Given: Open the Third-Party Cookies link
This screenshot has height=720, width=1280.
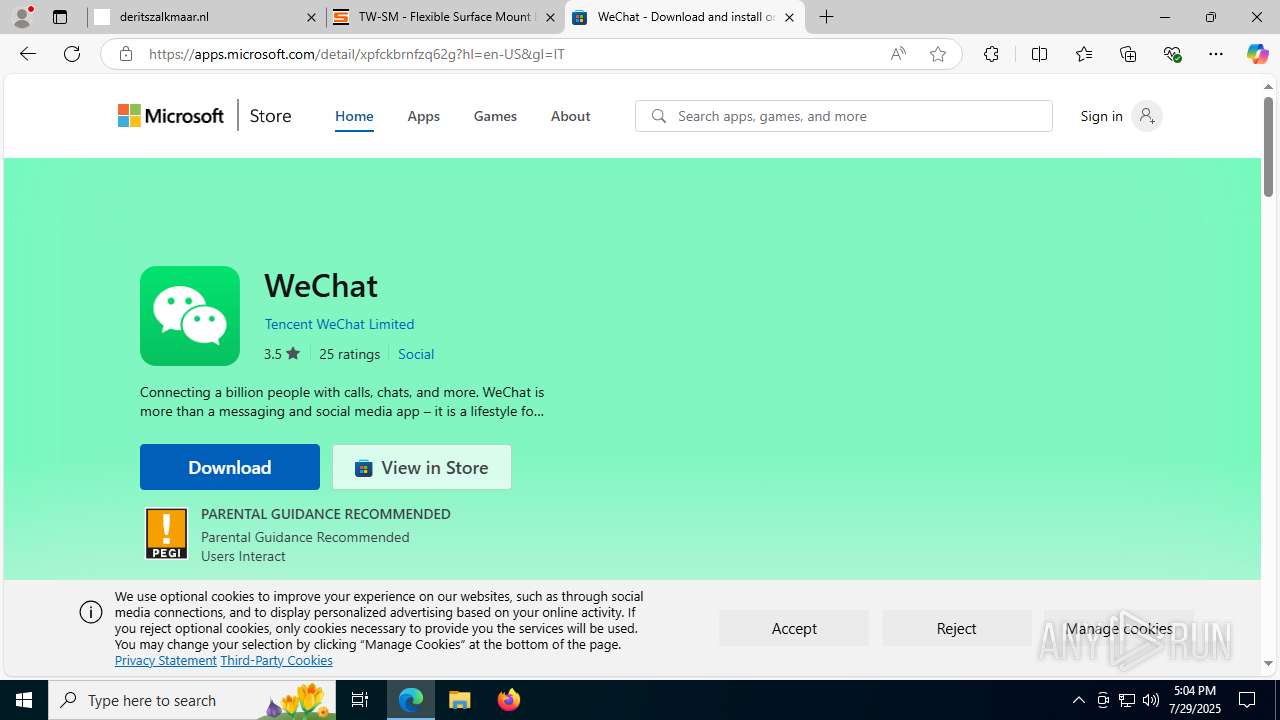Looking at the screenshot, I should pos(276,660).
